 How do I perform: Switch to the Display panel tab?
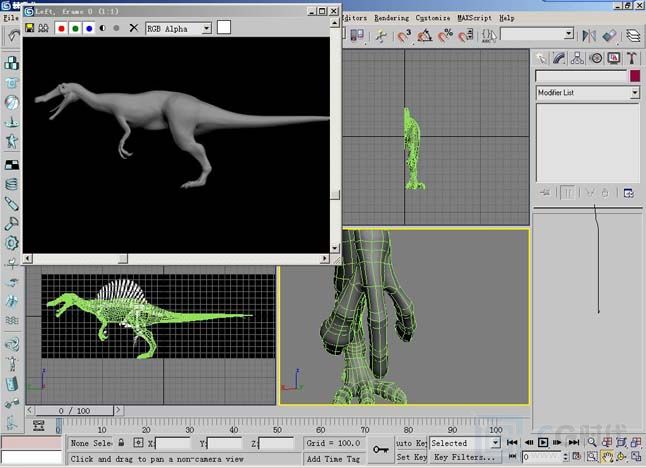click(x=614, y=58)
